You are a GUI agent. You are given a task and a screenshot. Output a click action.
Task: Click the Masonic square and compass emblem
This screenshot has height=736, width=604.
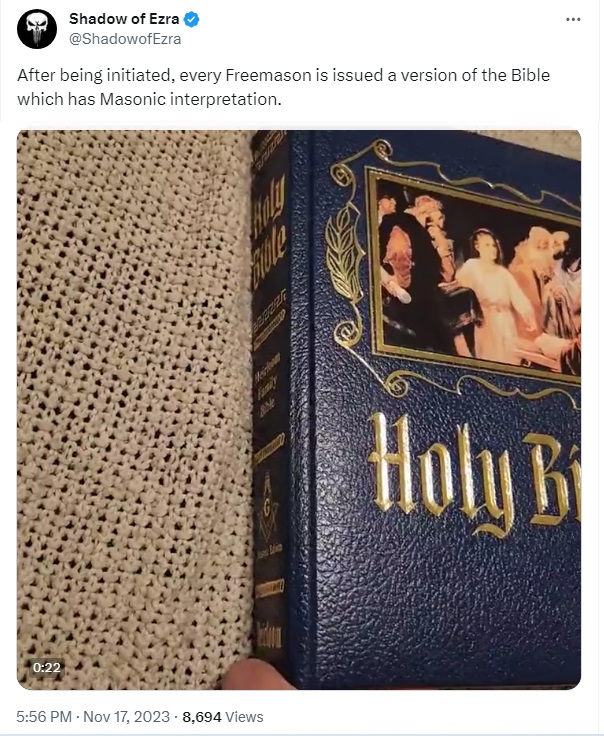click(268, 509)
